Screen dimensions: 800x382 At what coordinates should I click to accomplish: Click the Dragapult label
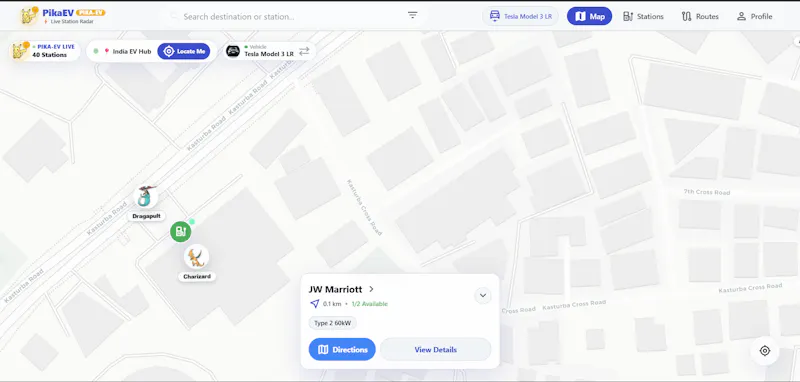(x=146, y=216)
